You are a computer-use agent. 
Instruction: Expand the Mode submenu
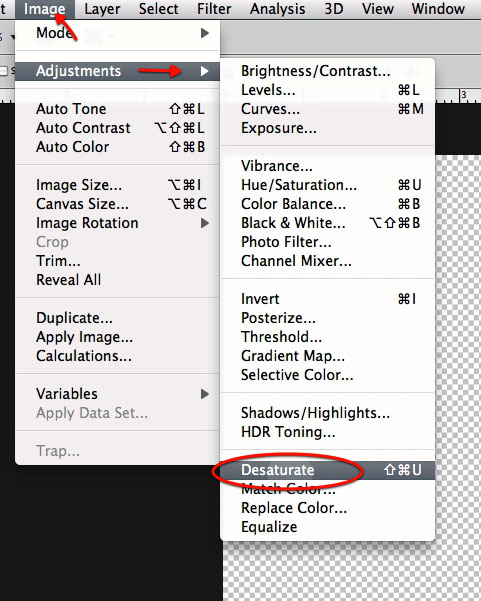pyautogui.click(x=117, y=33)
